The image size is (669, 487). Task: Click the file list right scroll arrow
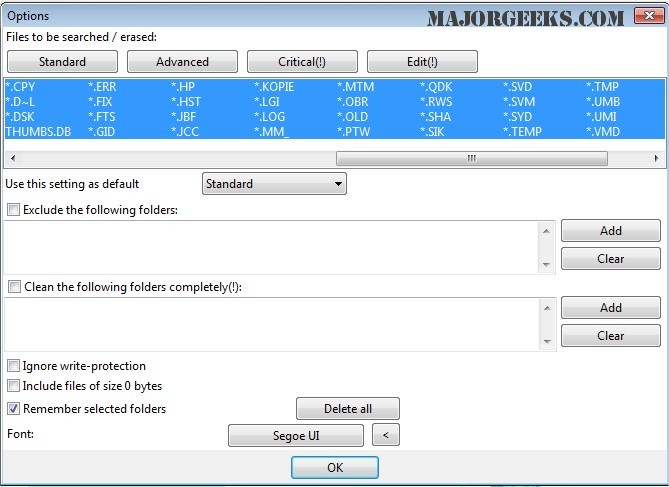click(x=656, y=158)
